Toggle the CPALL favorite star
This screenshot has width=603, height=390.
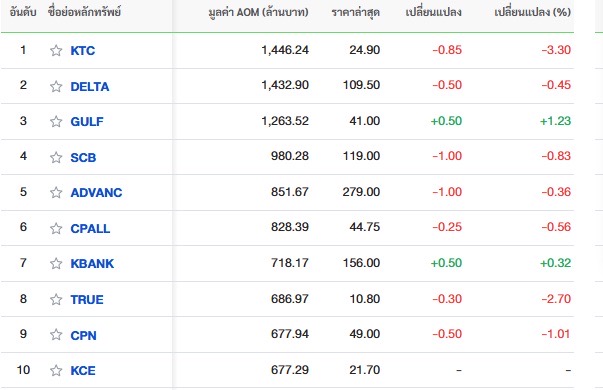click(x=56, y=228)
